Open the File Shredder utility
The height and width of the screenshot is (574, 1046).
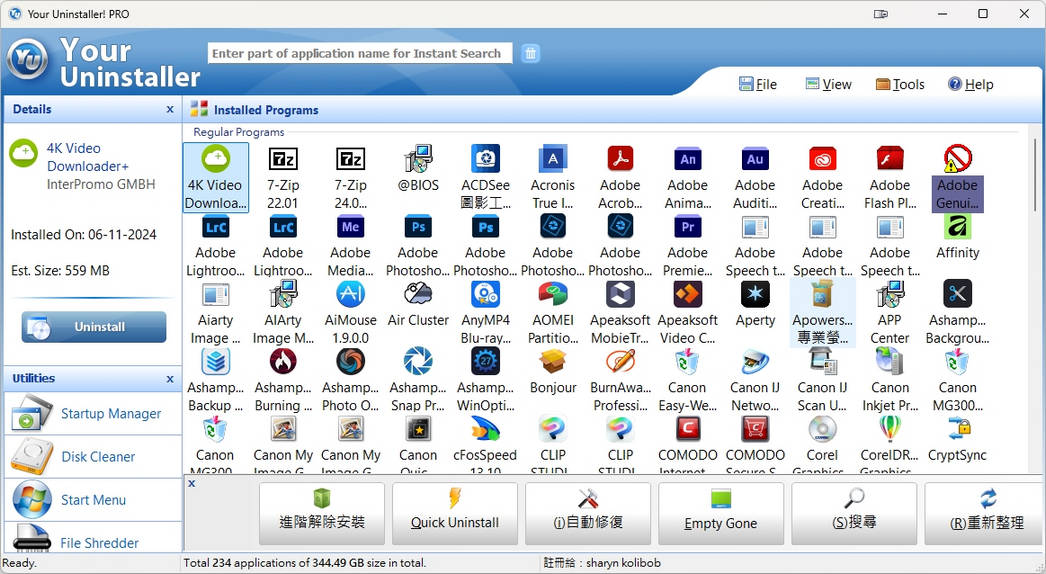tap(93, 538)
